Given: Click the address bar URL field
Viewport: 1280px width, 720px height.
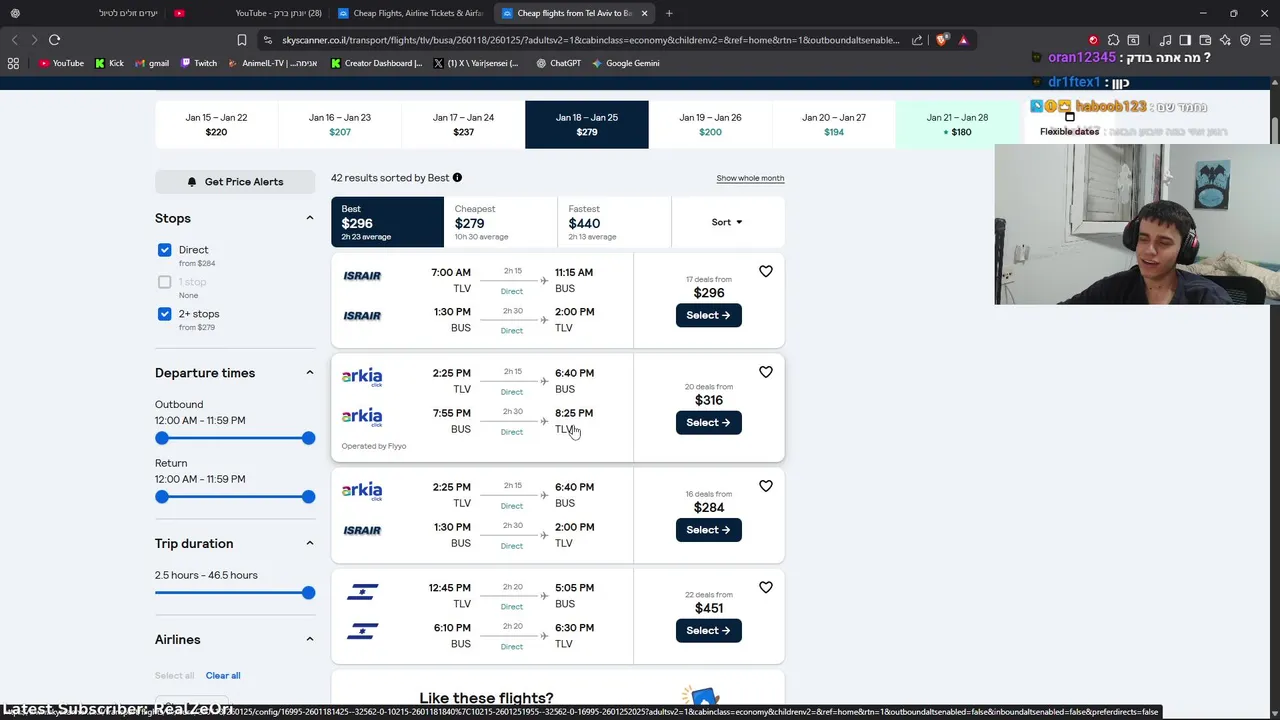Looking at the screenshot, I should pyautogui.click(x=590, y=40).
